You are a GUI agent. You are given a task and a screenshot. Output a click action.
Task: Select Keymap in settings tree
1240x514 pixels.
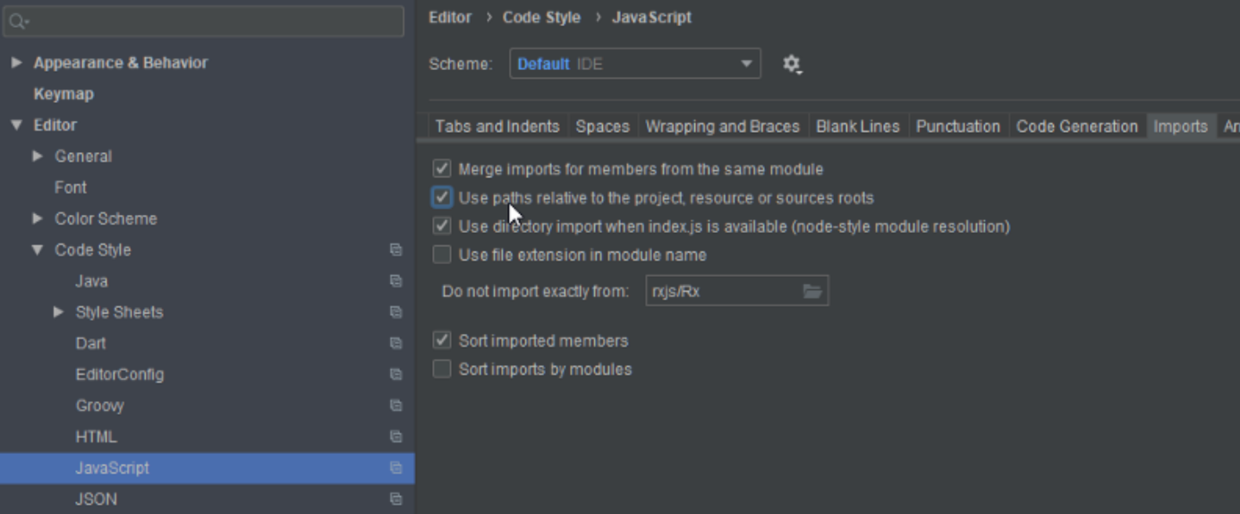[63, 94]
